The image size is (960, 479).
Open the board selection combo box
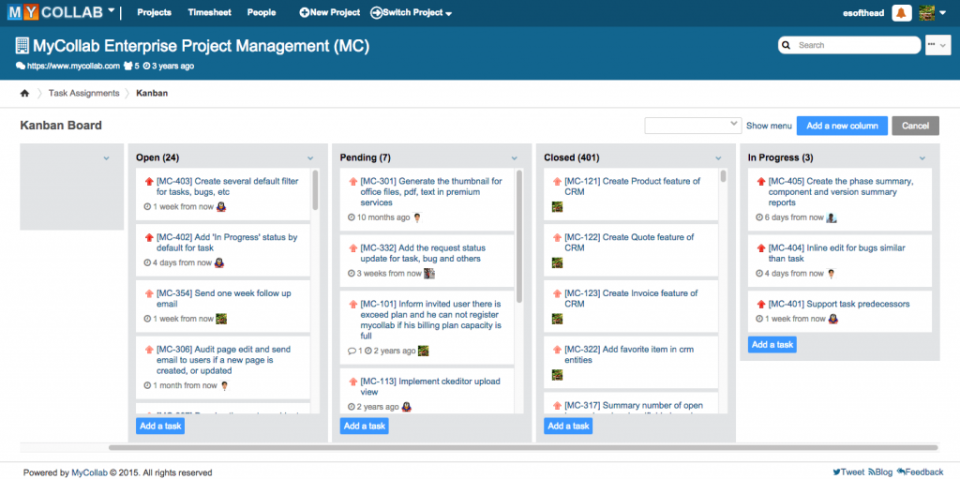692,125
